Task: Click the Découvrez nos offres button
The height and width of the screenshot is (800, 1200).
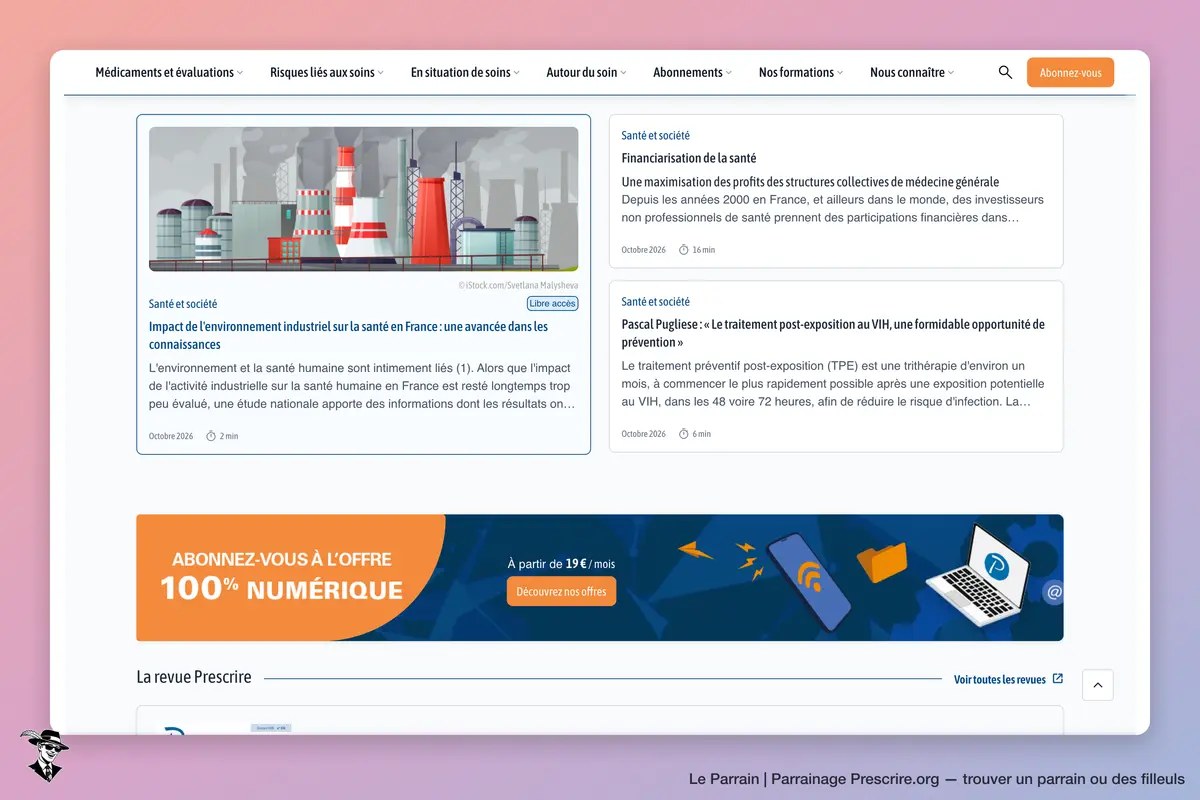Action: (x=561, y=591)
